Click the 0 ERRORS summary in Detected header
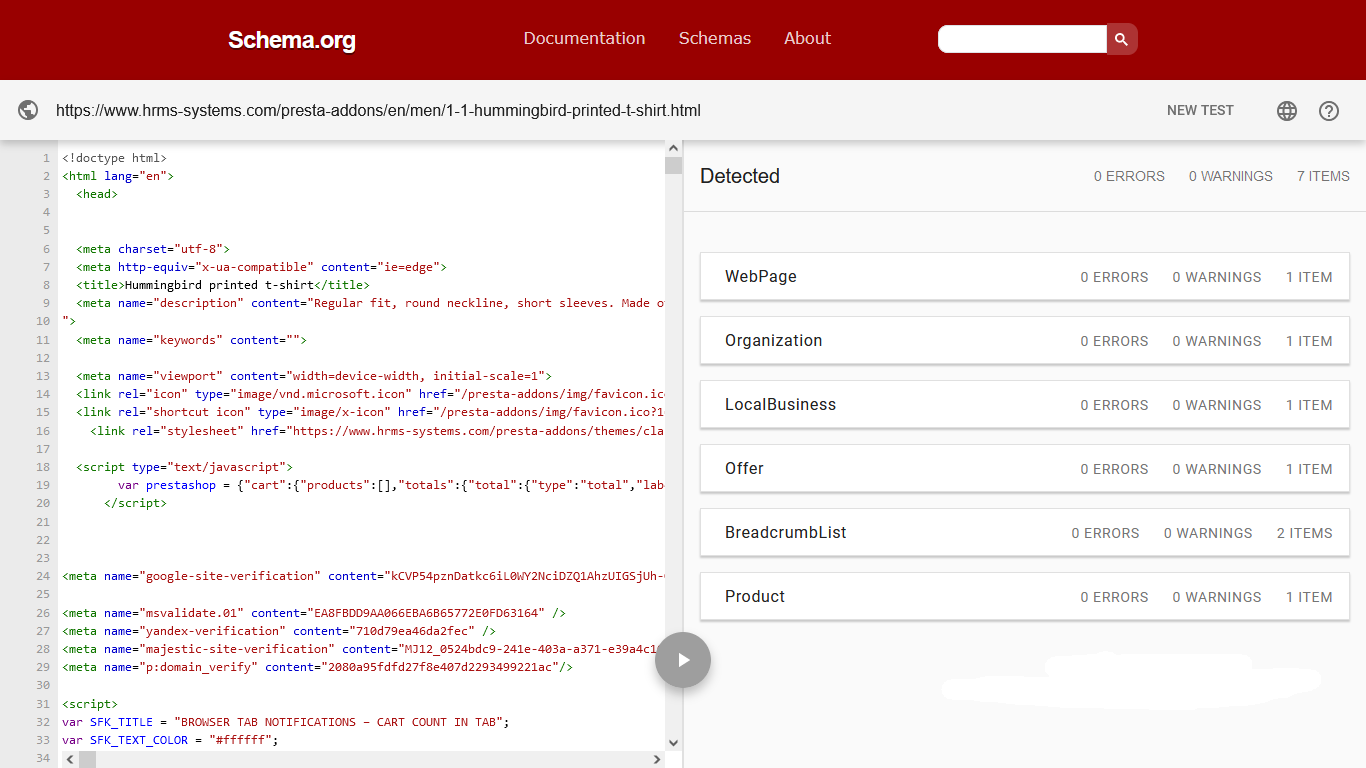Image resolution: width=1366 pixels, height=768 pixels. coord(1129,176)
